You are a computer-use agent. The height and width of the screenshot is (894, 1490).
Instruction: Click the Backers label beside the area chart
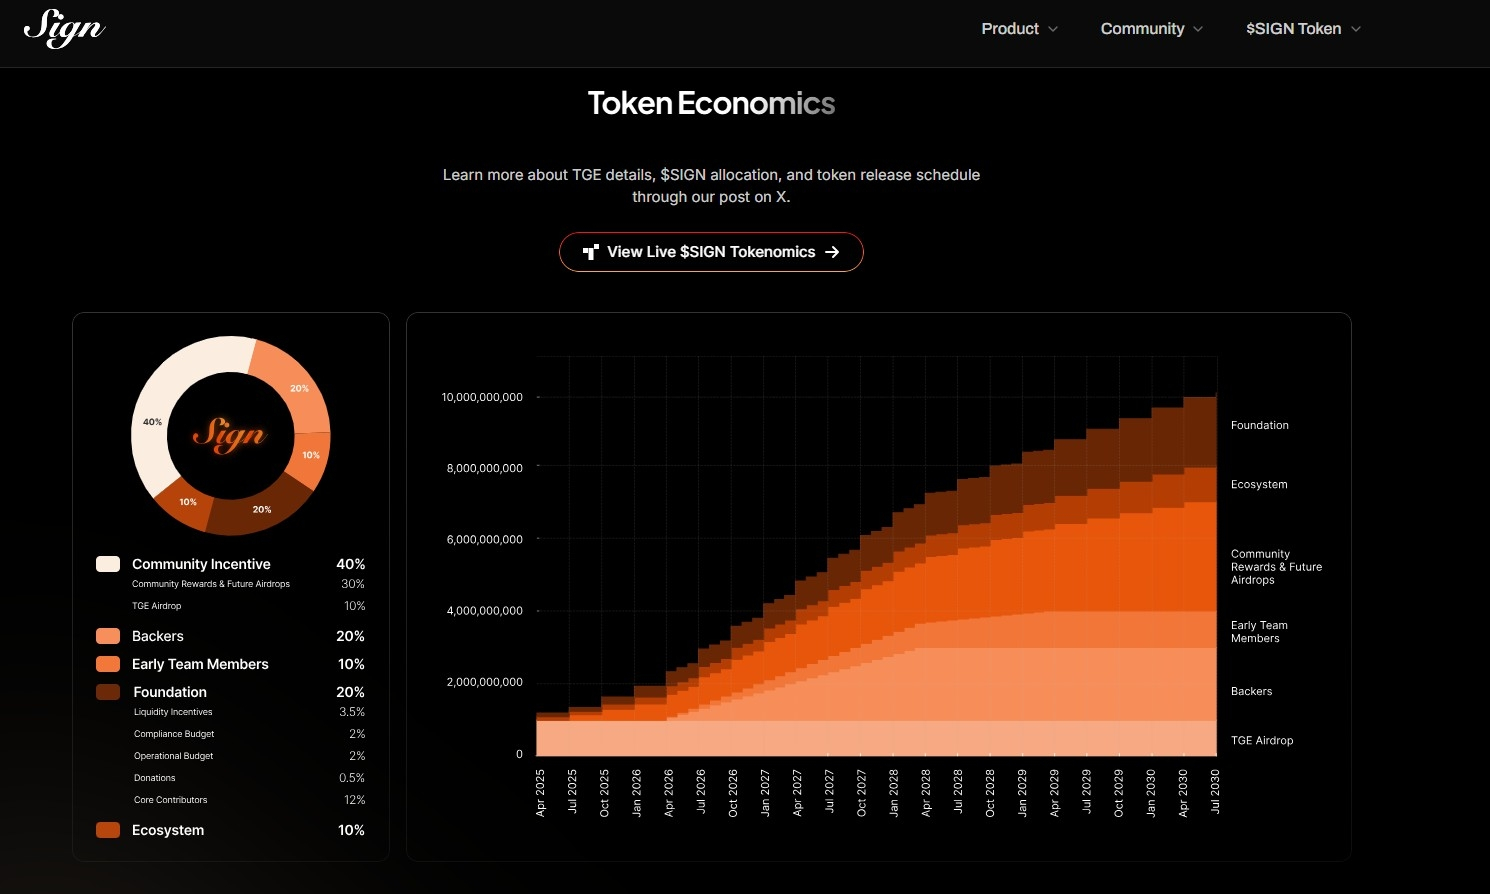point(1251,691)
